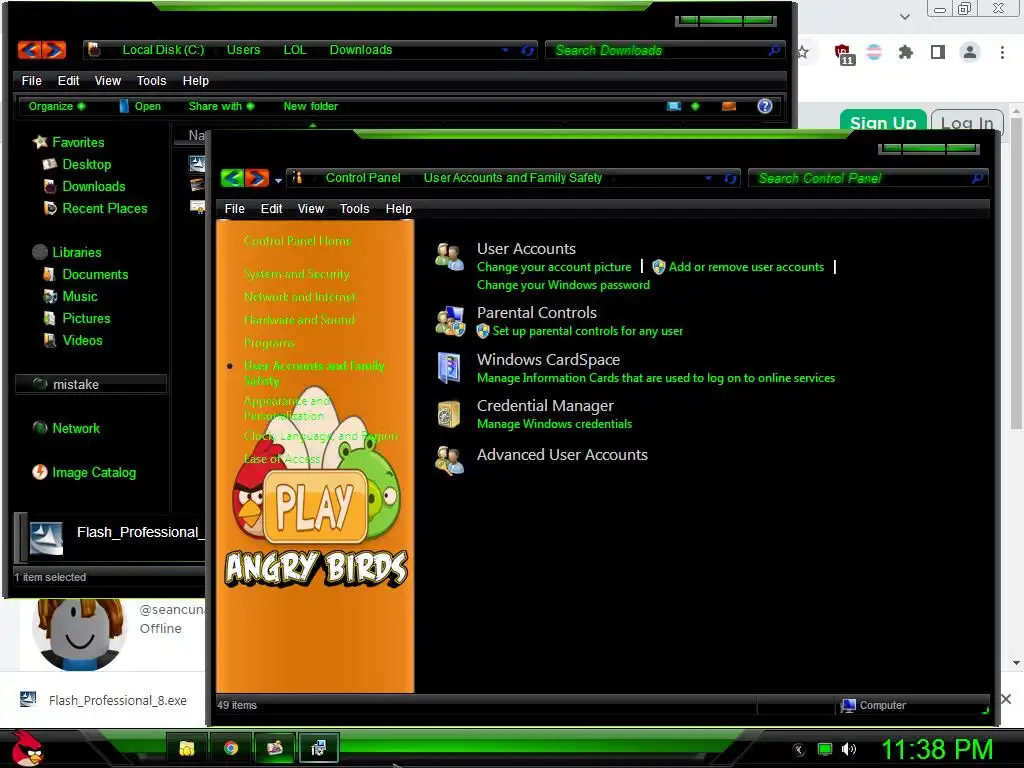The width and height of the screenshot is (1024, 768).
Task: Open Recent Places in navigation pane
Action: [x=104, y=208]
